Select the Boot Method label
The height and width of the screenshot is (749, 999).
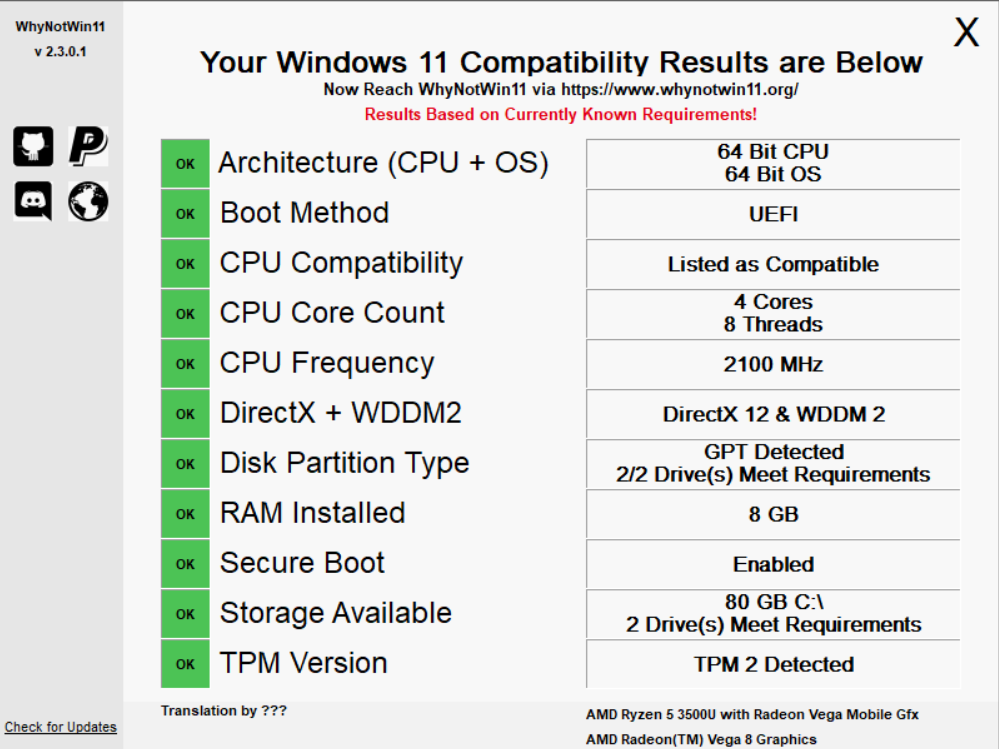tap(305, 213)
